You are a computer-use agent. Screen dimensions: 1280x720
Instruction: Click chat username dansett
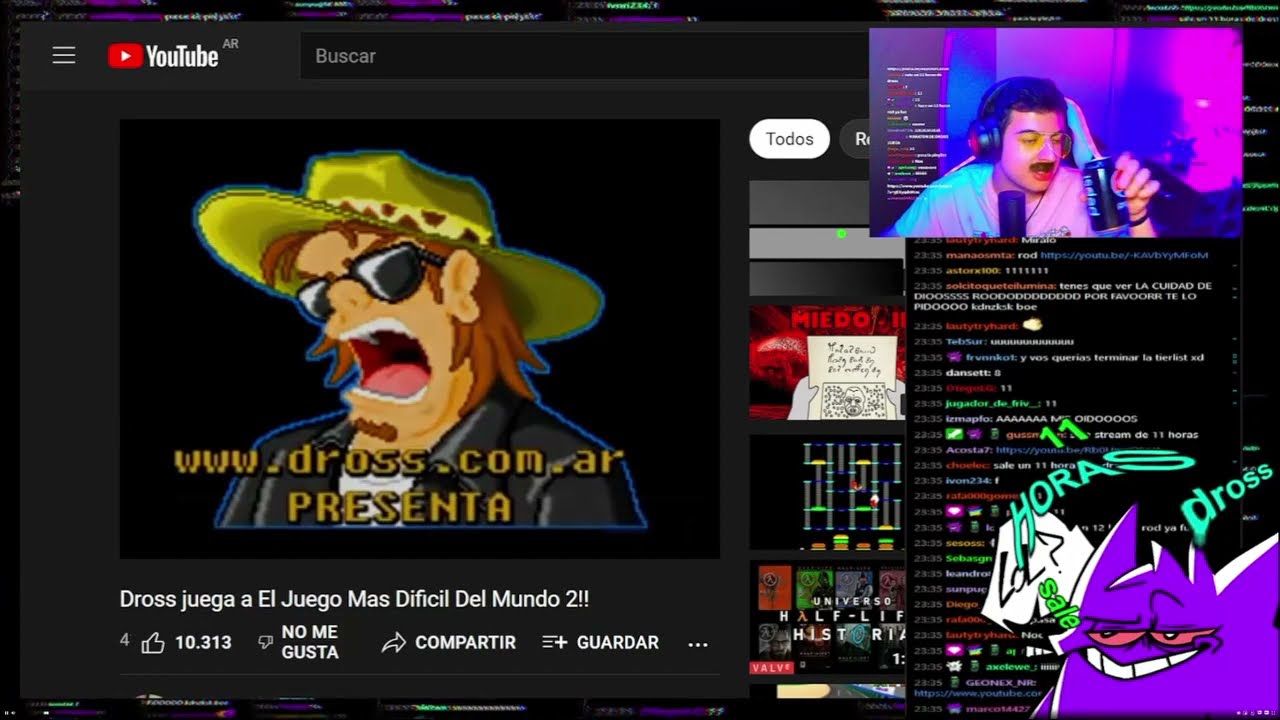967,372
